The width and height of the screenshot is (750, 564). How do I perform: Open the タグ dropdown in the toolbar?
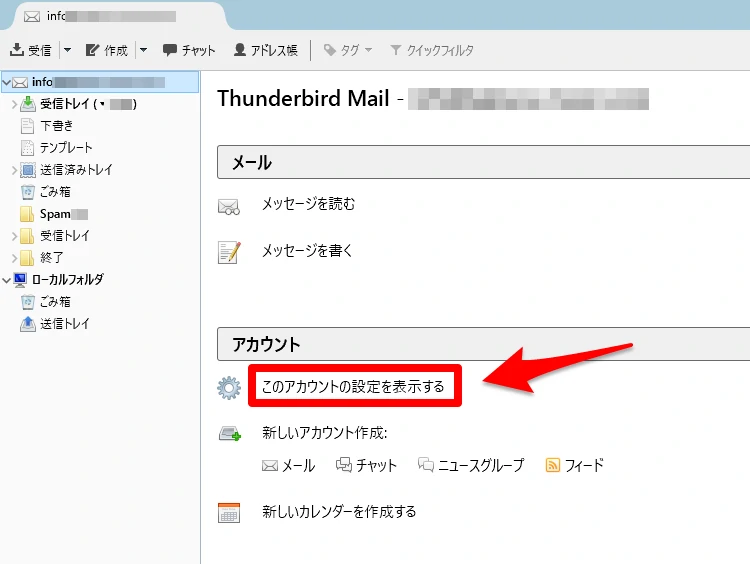pyautogui.click(x=347, y=50)
